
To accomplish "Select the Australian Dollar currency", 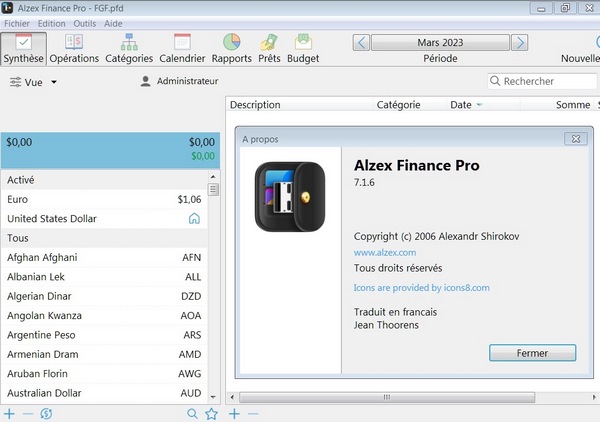I will point(104,393).
